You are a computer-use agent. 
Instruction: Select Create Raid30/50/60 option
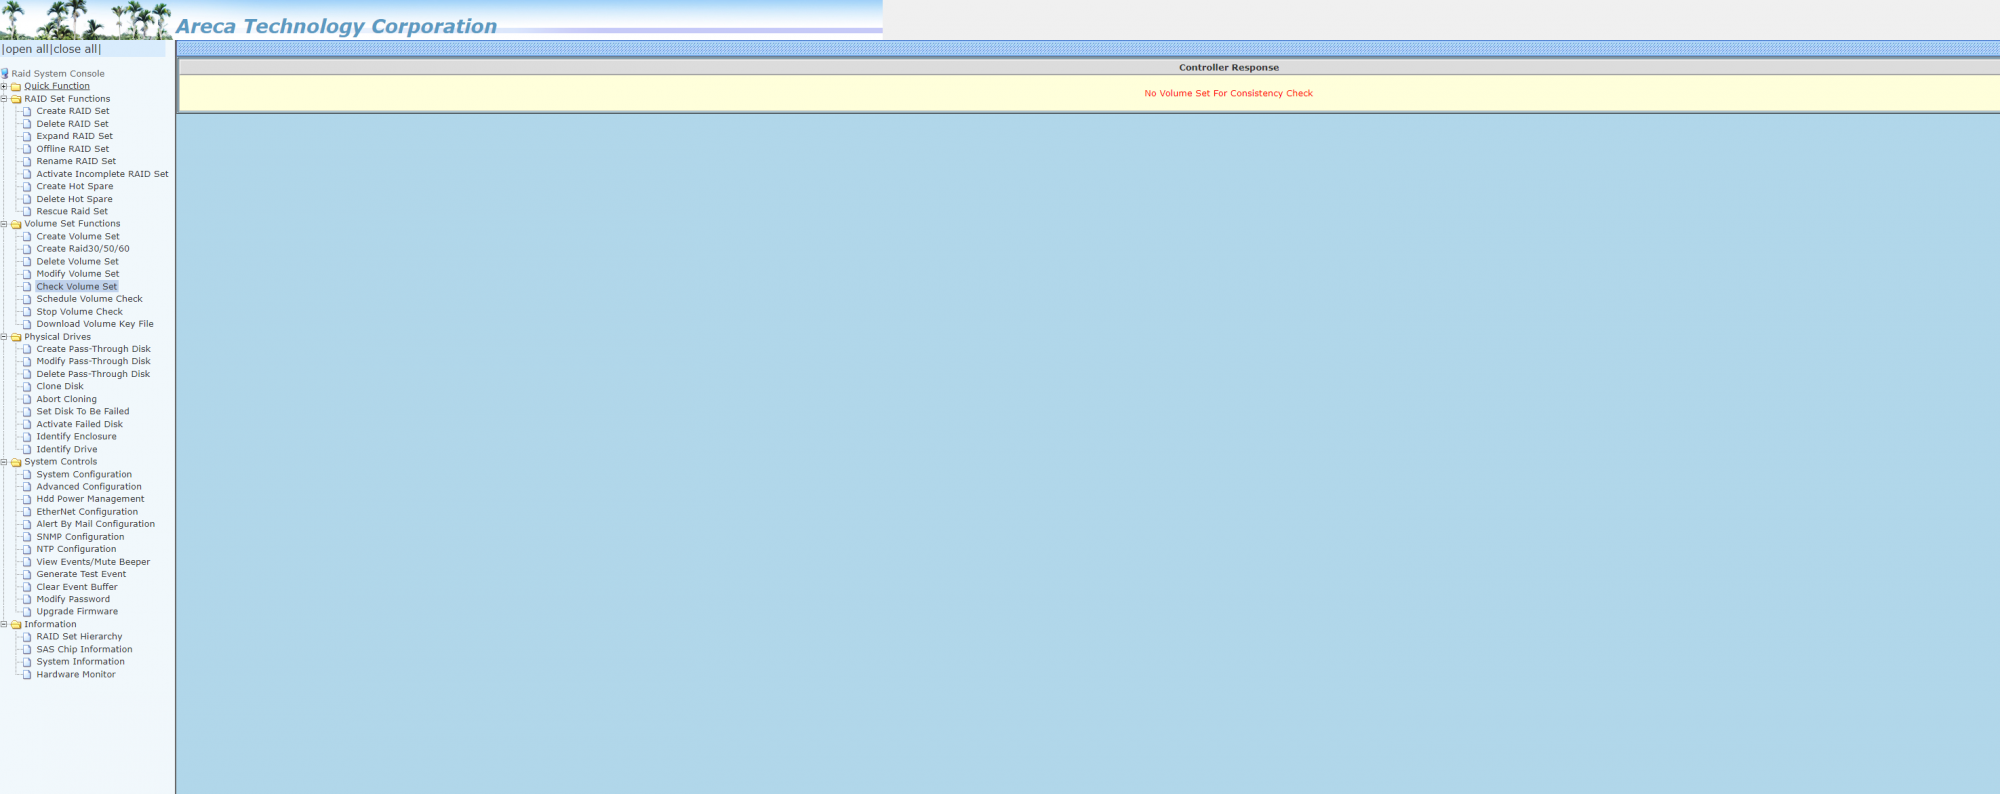click(83, 249)
